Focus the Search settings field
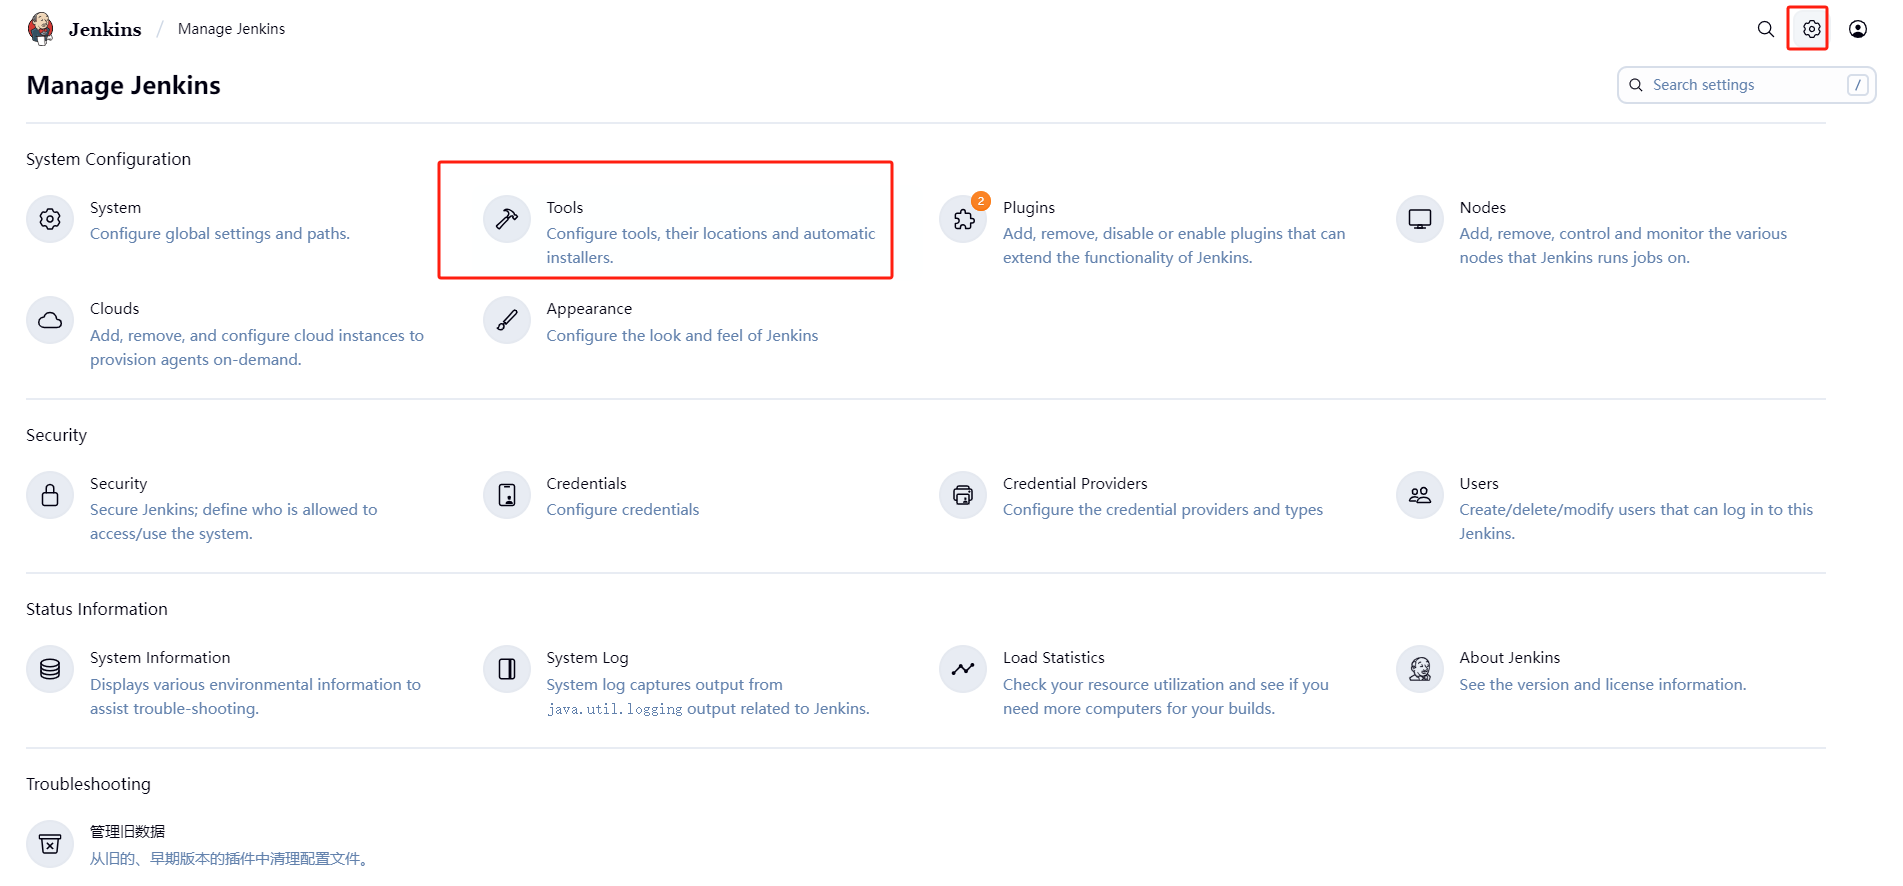 1746,85
